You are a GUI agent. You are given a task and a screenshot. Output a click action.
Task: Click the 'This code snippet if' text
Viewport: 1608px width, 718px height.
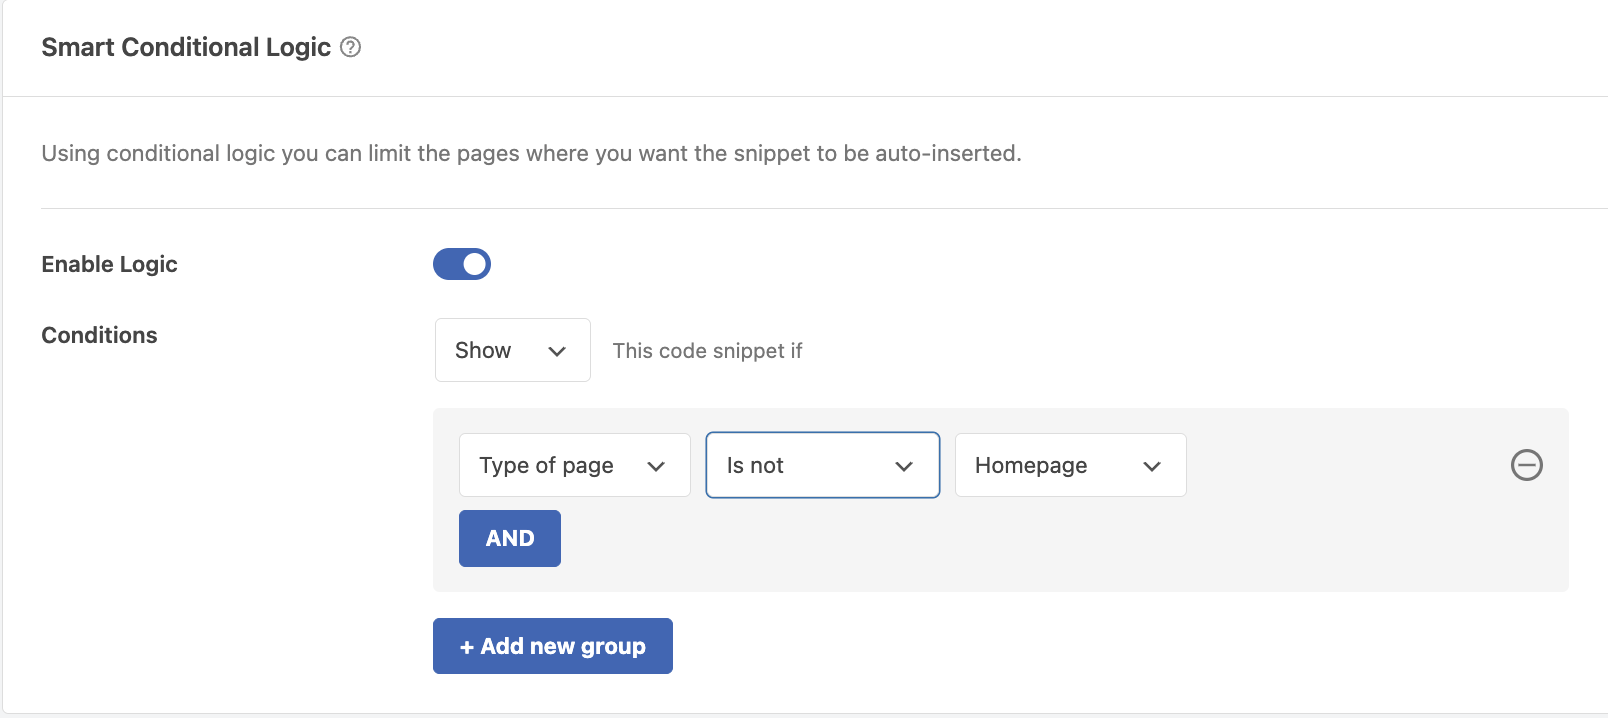click(x=707, y=351)
